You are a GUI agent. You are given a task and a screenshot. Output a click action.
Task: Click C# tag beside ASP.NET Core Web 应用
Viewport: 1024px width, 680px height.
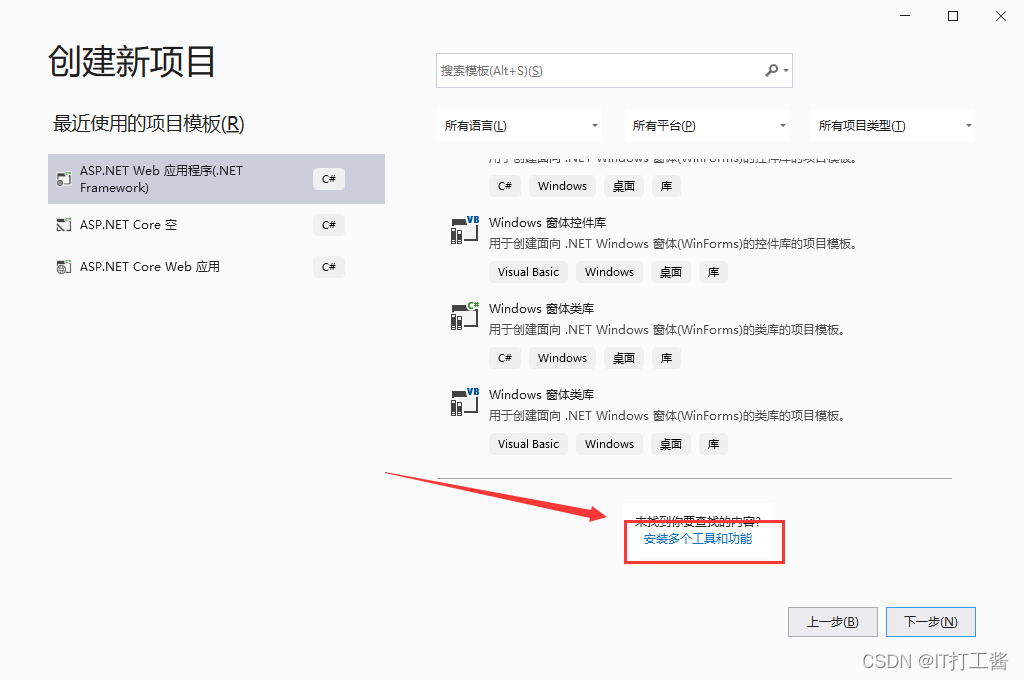pos(328,267)
